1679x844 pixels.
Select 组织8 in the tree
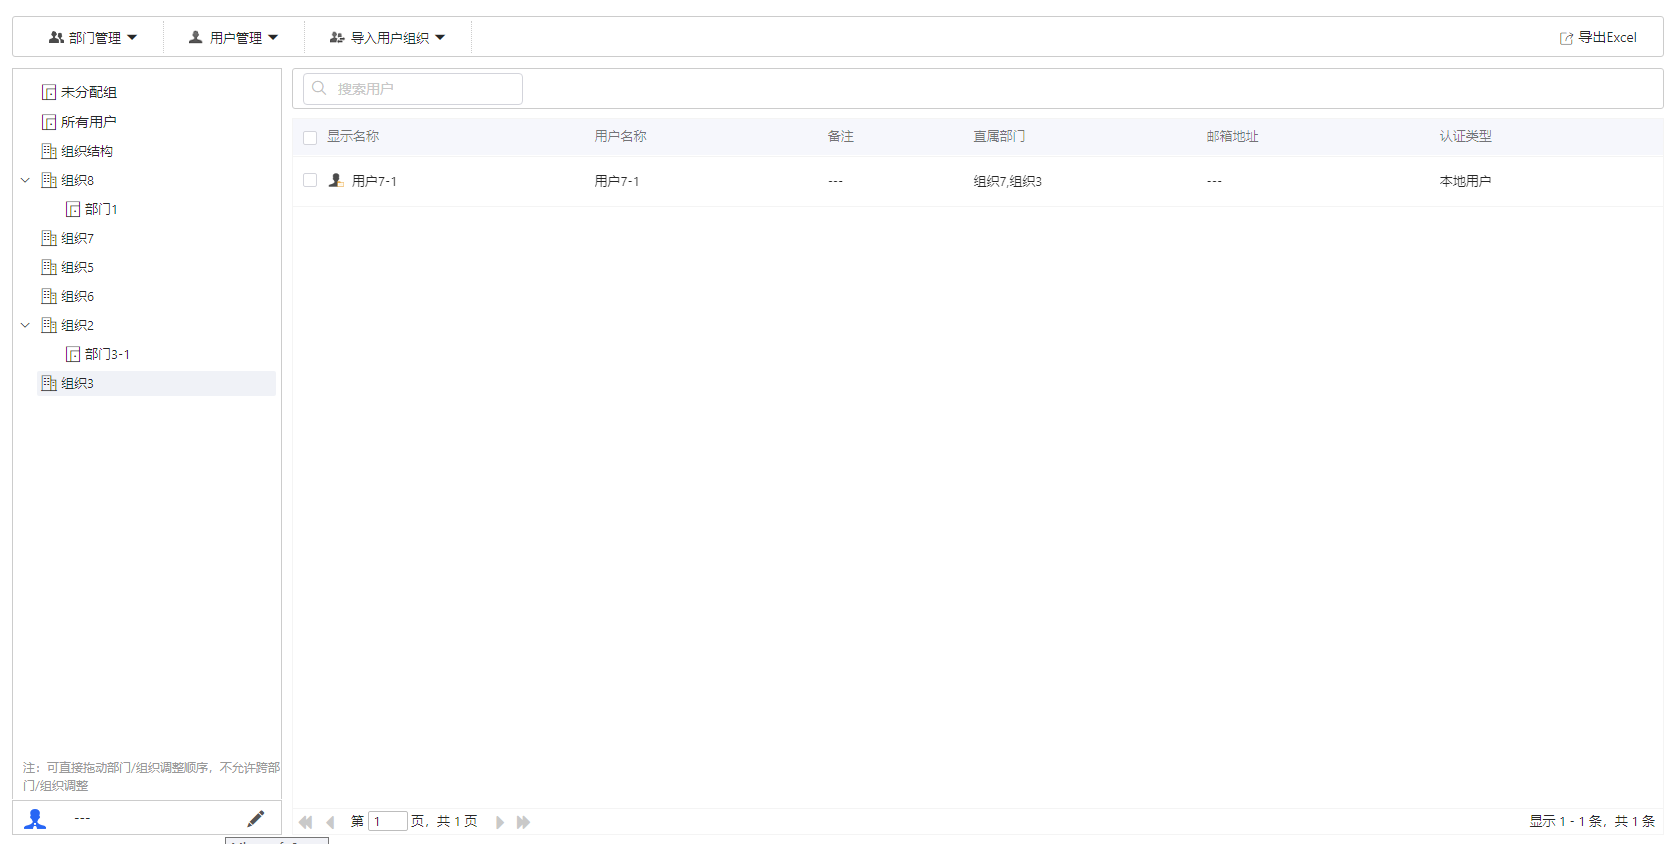tap(77, 180)
